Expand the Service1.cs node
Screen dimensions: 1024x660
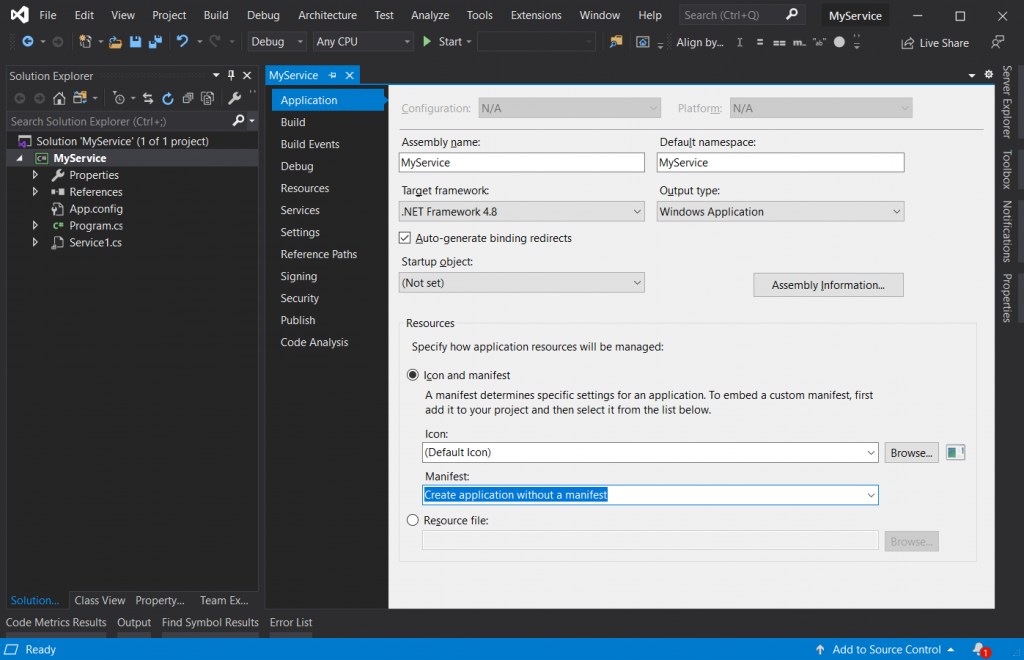(35, 242)
